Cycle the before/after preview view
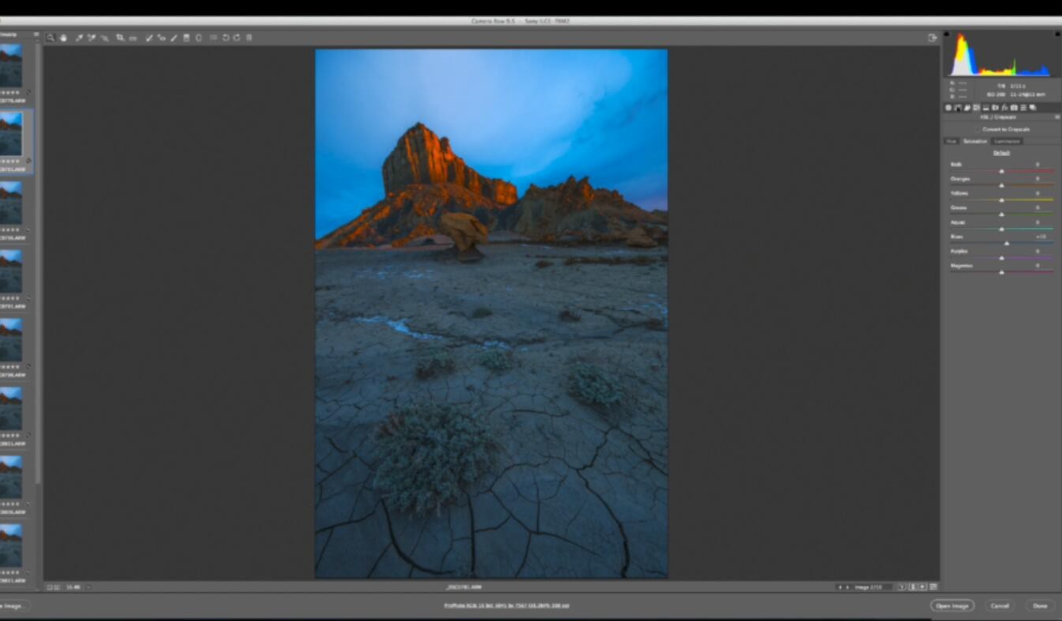Viewport: 1062px width, 621px height. pos(901,587)
